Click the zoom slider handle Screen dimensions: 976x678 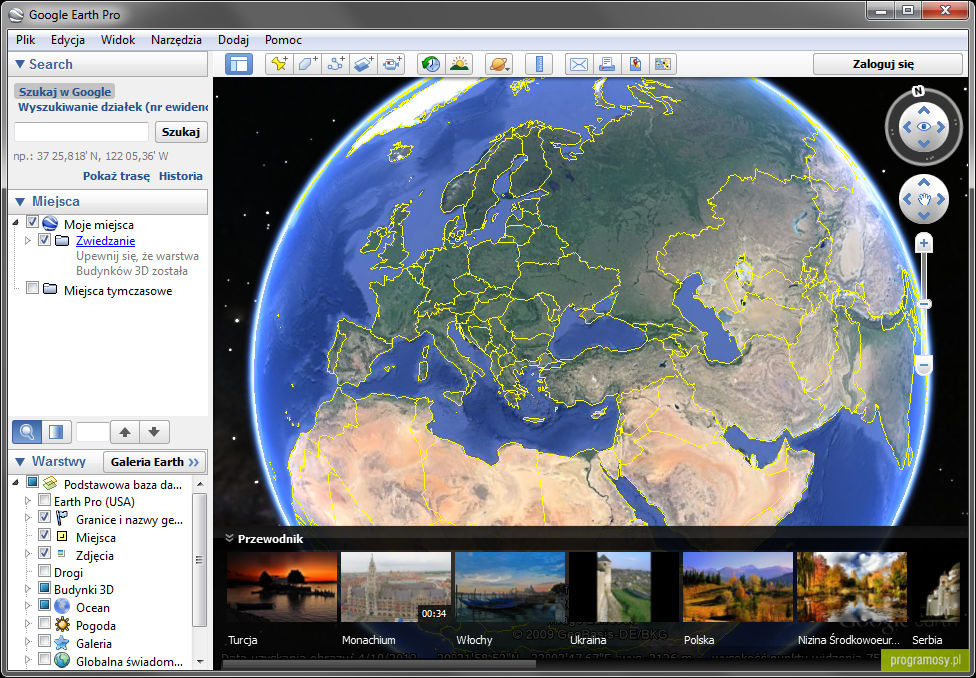tap(924, 304)
